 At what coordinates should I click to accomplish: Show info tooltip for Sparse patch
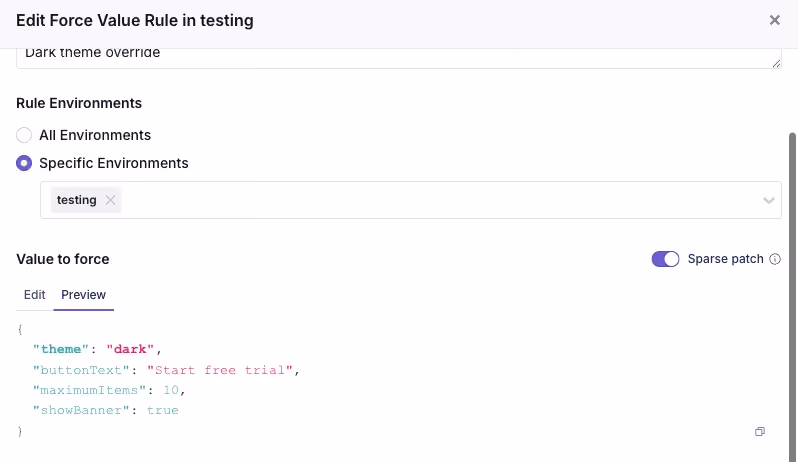775,259
